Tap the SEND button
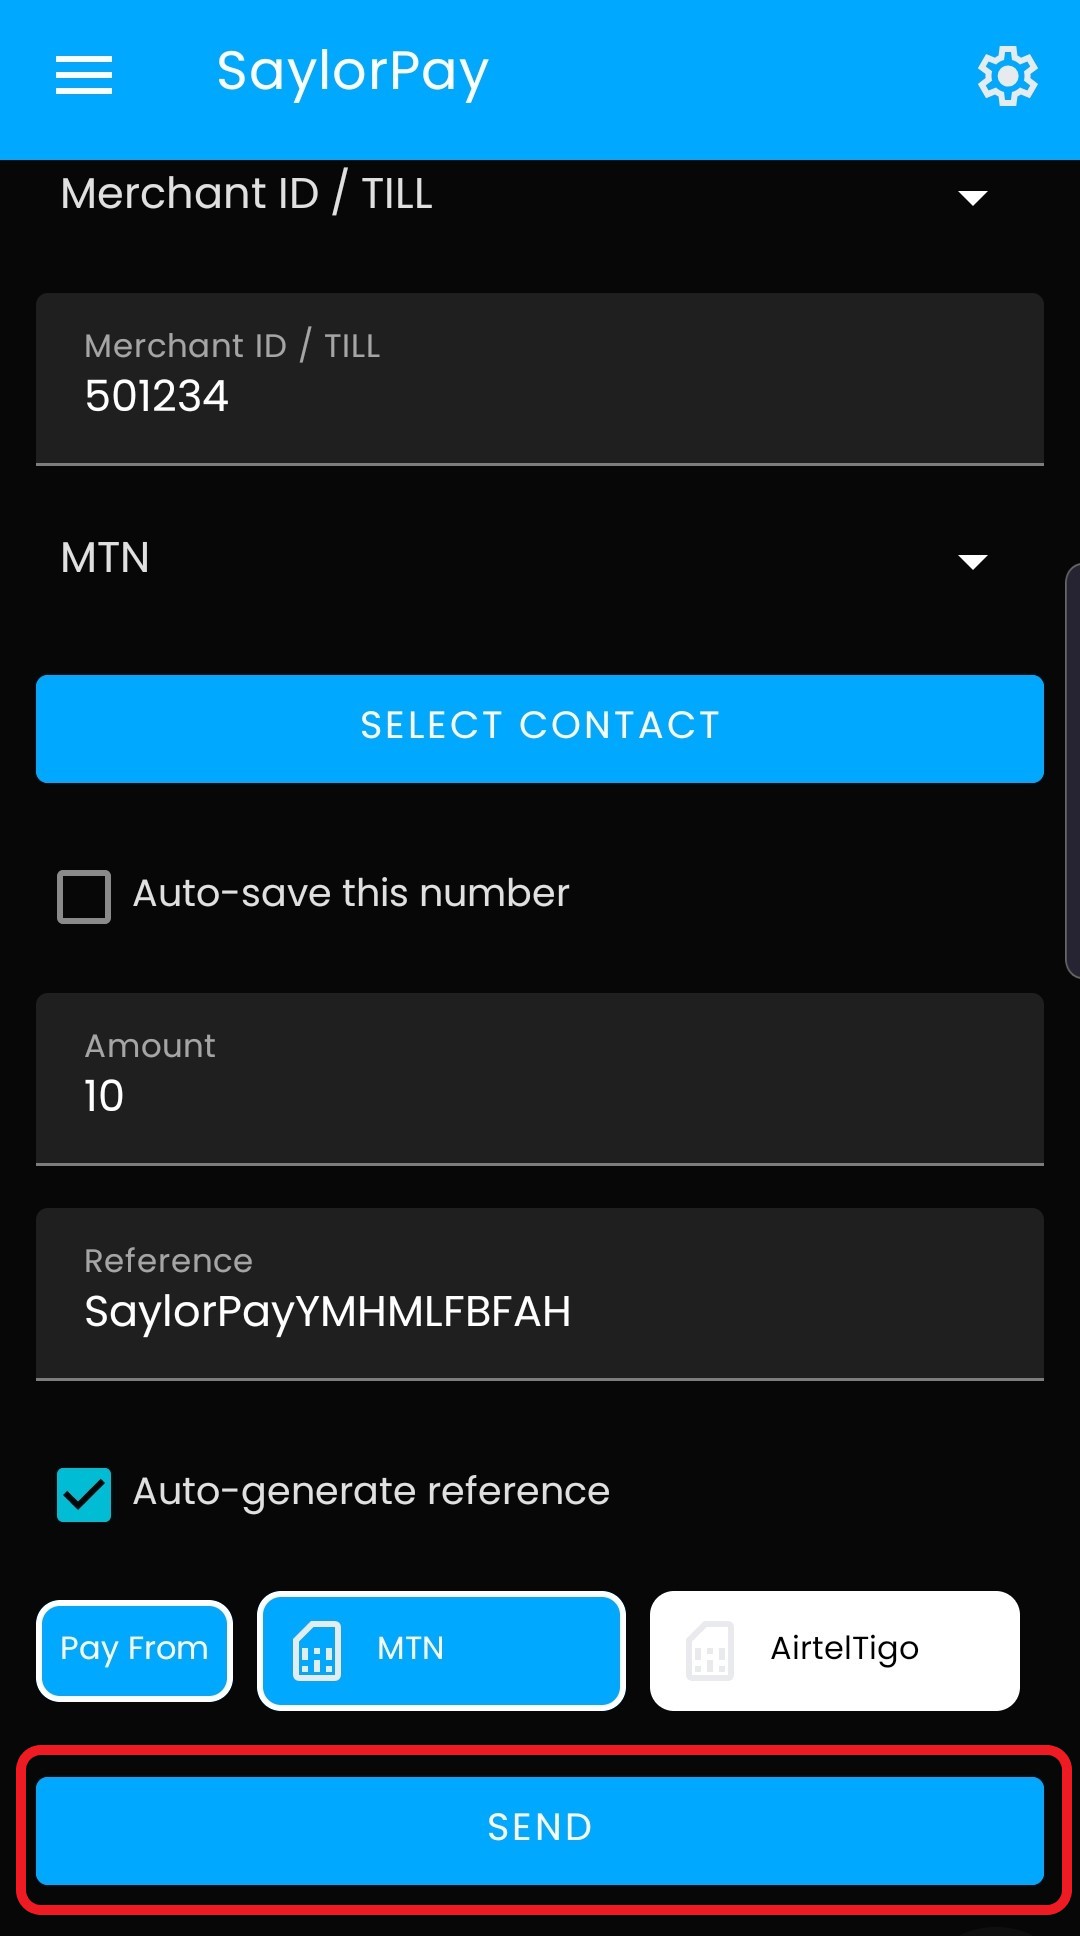This screenshot has height=1936, width=1080. point(540,1830)
